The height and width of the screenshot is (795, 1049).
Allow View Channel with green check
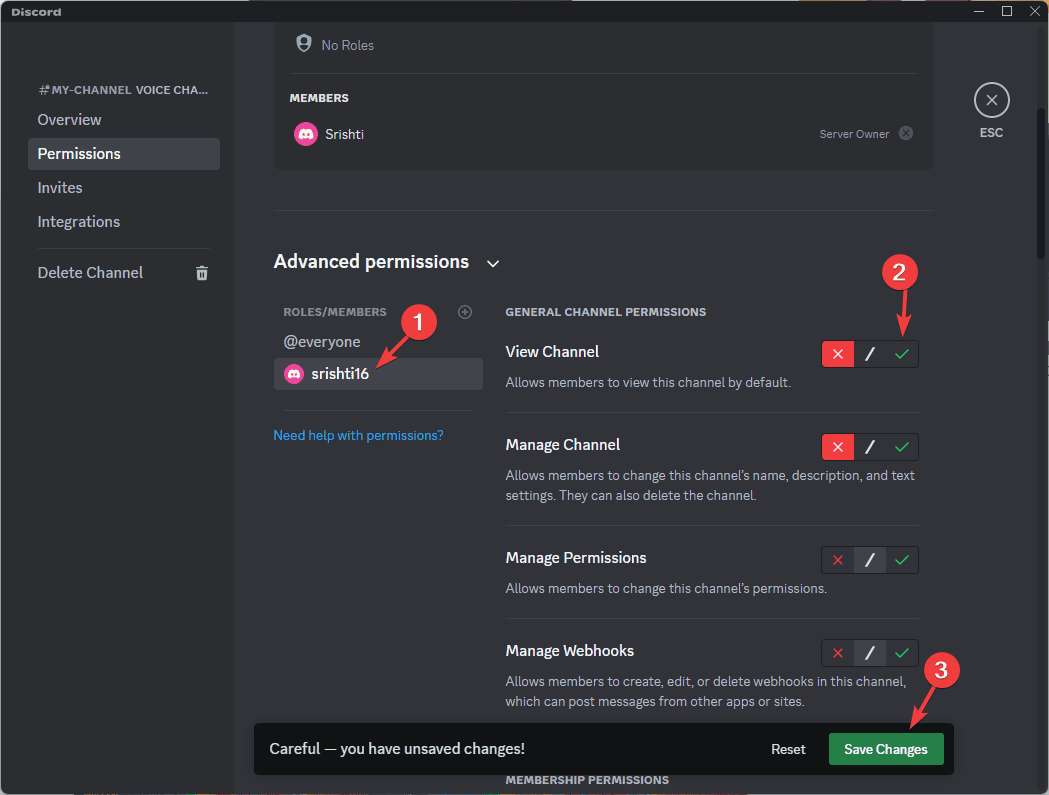902,354
